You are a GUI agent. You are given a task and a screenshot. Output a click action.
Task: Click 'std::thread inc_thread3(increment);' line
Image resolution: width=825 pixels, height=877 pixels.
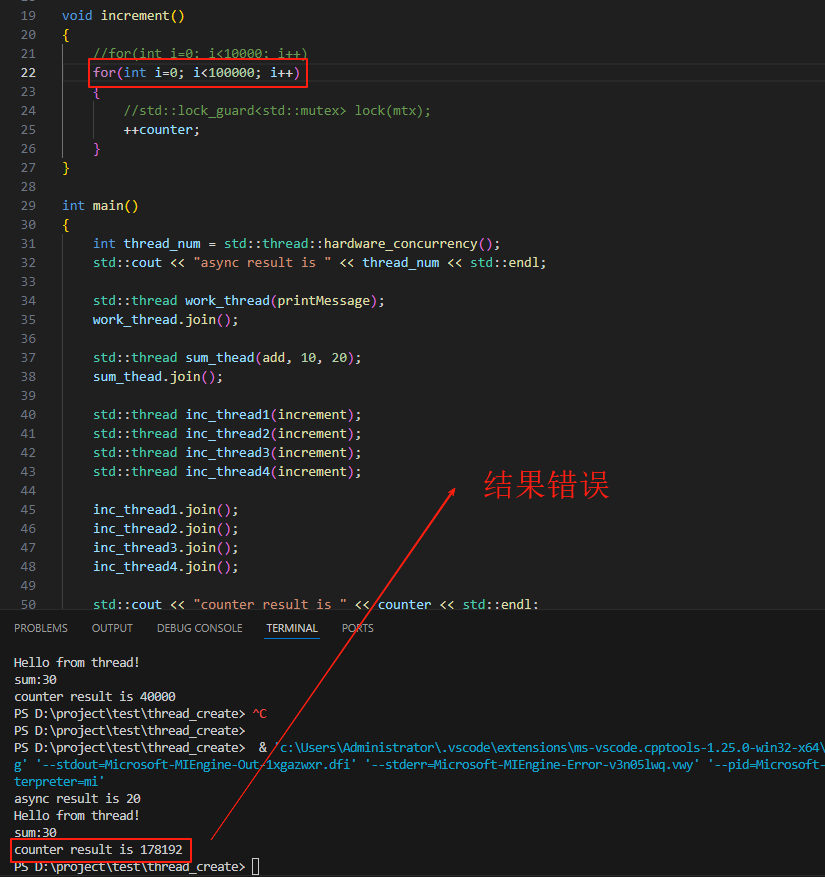point(227,453)
